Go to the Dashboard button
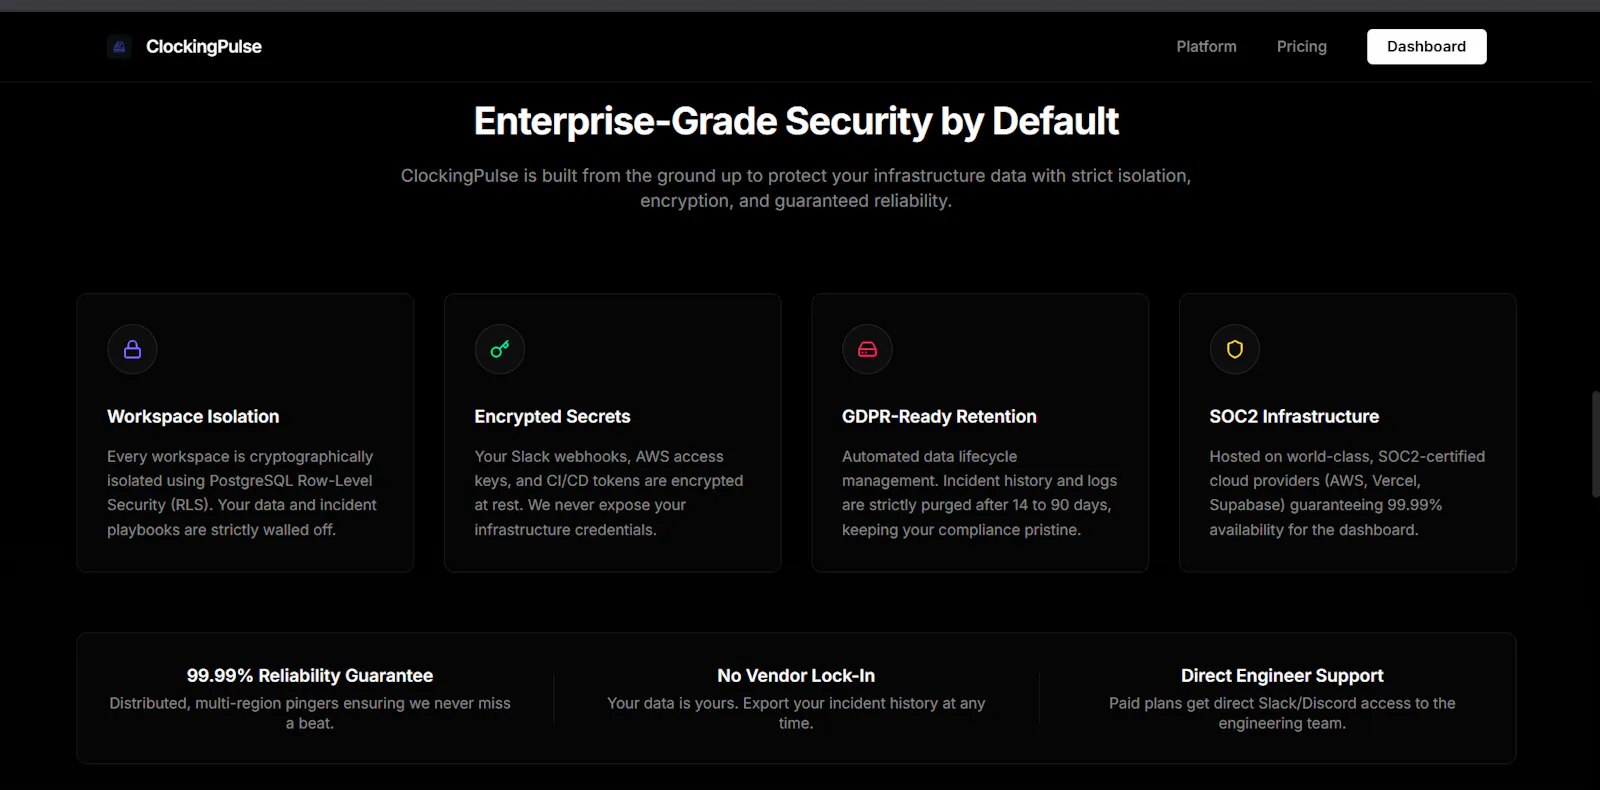Image resolution: width=1600 pixels, height=790 pixels. pos(1426,47)
